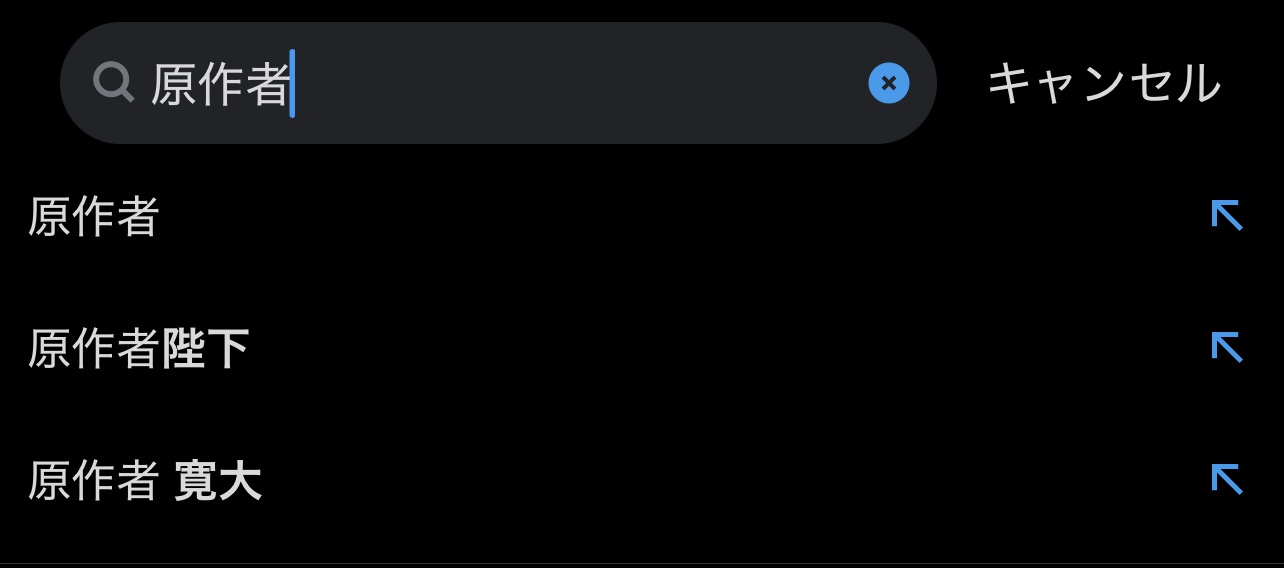Place cursor at end of search query
The image size is (1284, 568).
click(293, 84)
